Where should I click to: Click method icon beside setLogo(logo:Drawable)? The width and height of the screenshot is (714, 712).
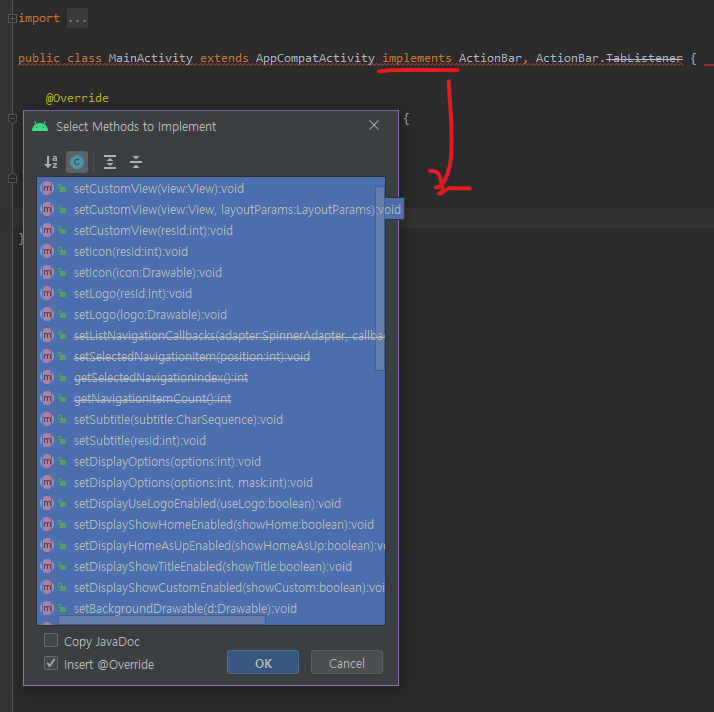[x=47, y=314]
